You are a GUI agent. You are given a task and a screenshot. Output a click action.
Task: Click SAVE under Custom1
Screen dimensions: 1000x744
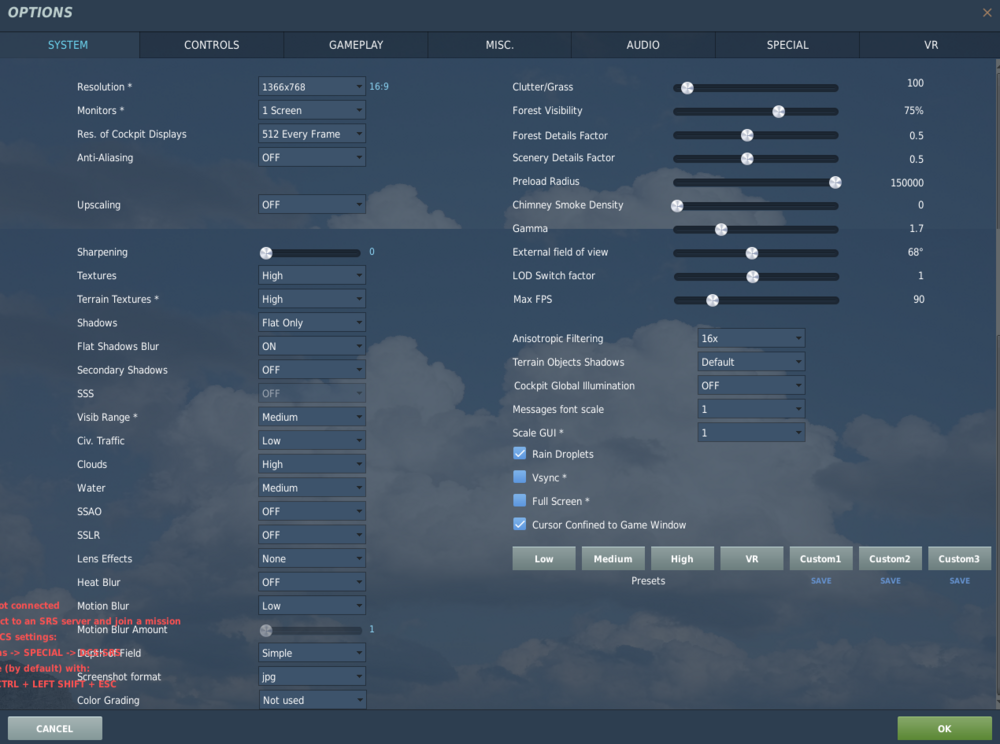(x=821, y=581)
